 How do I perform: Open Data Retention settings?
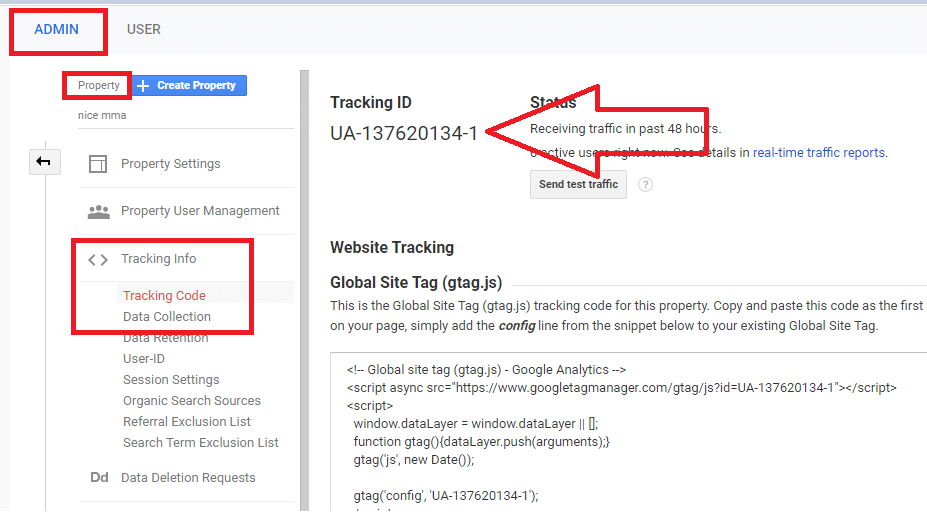click(166, 338)
